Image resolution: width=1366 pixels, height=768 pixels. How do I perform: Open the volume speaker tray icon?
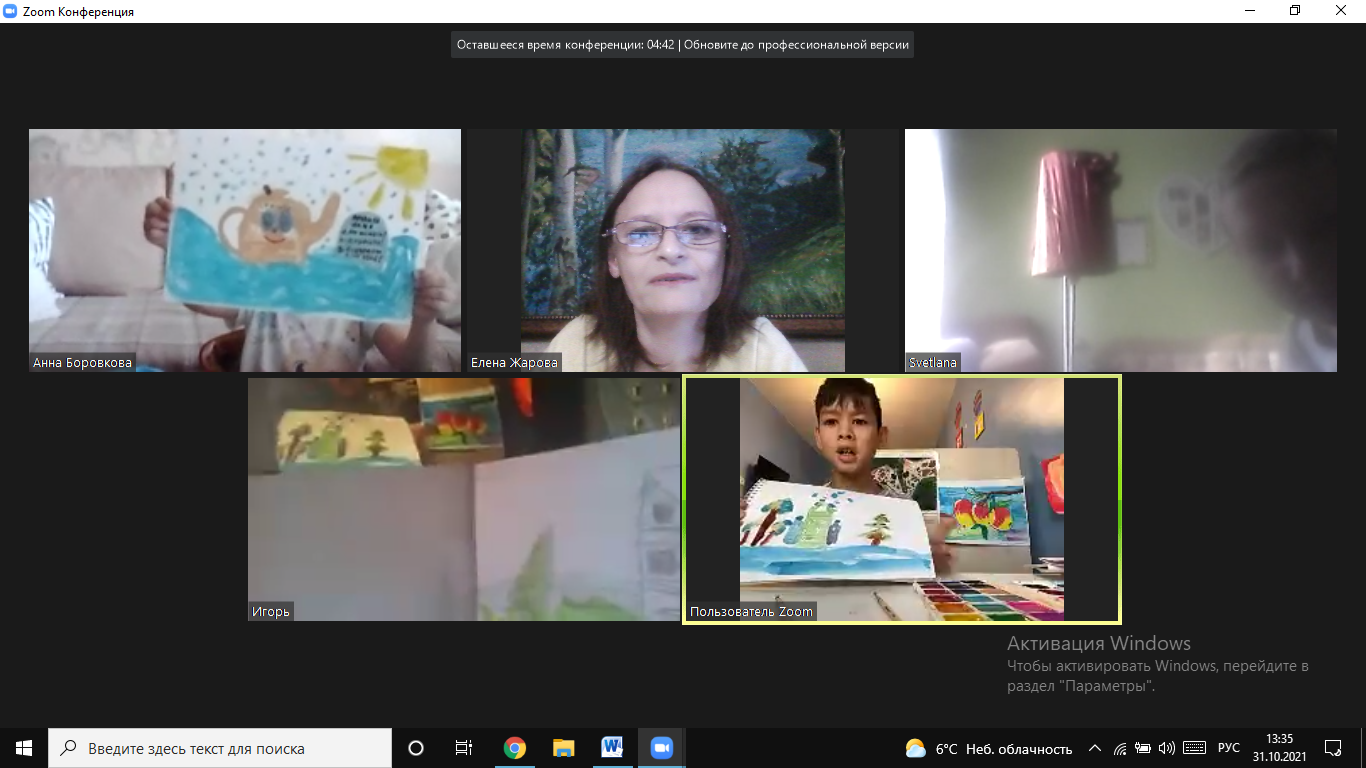tap(1166, 748)
